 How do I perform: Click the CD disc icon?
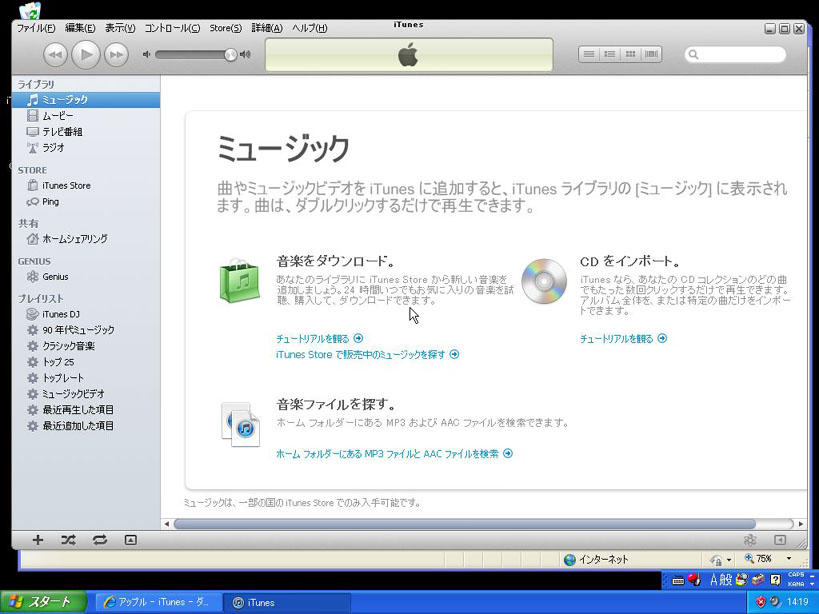click(544, 281)
